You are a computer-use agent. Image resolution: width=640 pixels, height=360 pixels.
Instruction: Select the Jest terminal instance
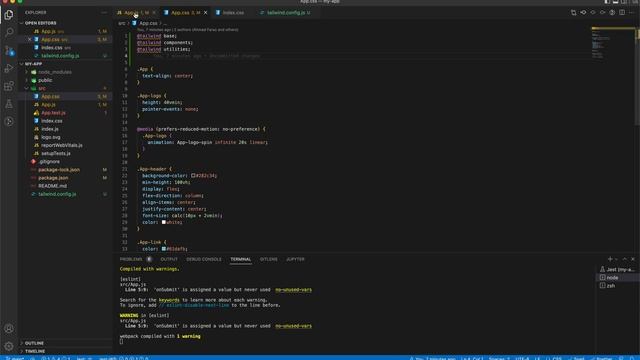tap(617, 269)
